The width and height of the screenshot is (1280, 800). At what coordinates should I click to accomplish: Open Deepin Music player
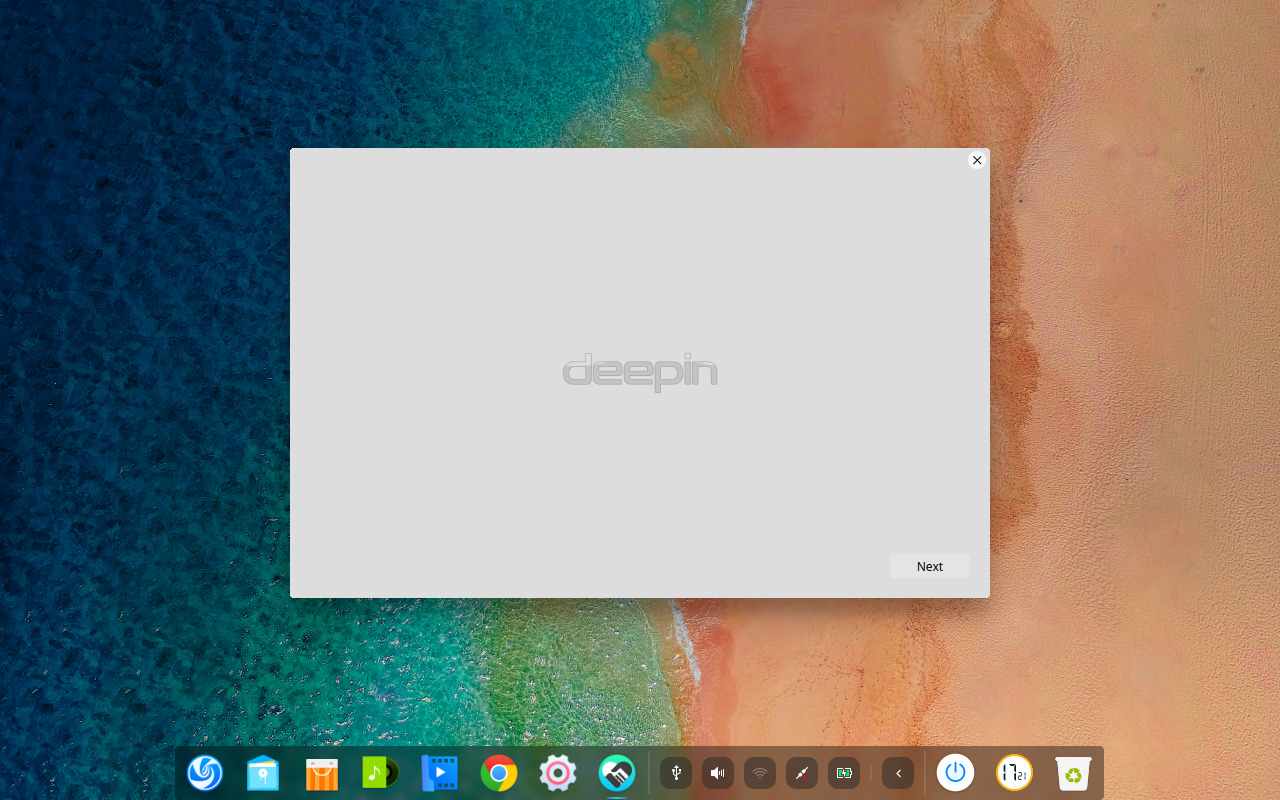tap(379, 773)
